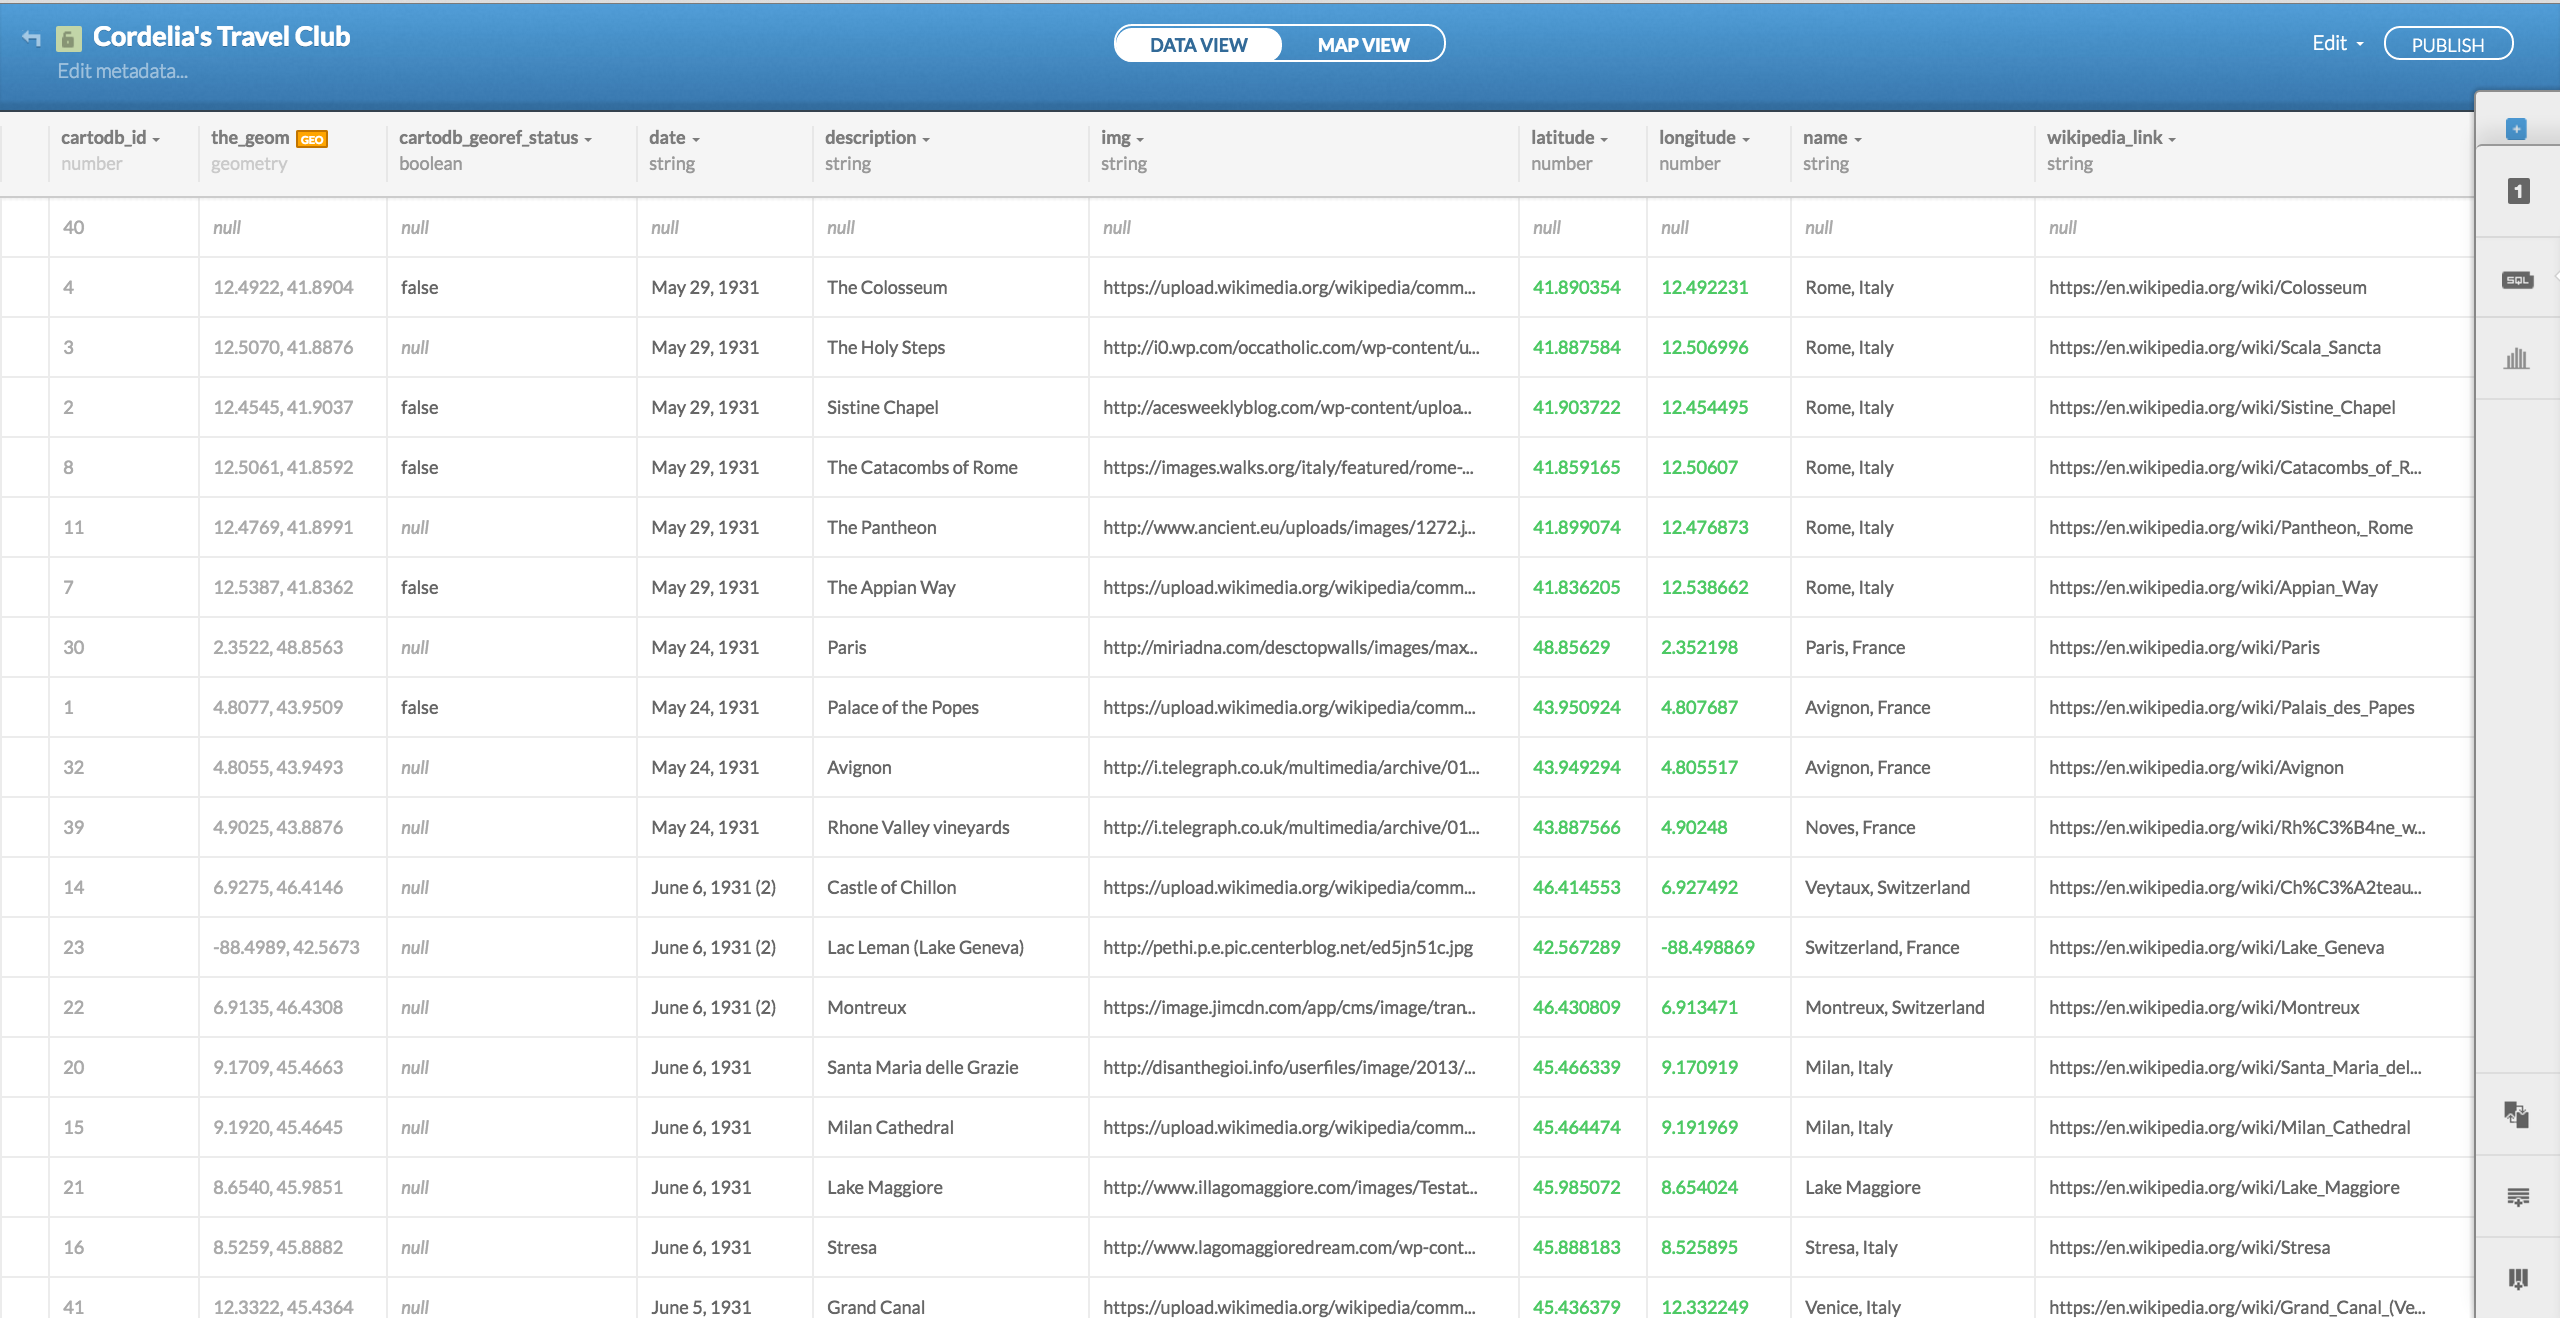This screenshot has height=1318, width=2560.
Task: Click geometry cell 6.9135, 46.4308
Action: pos(293,1008)
